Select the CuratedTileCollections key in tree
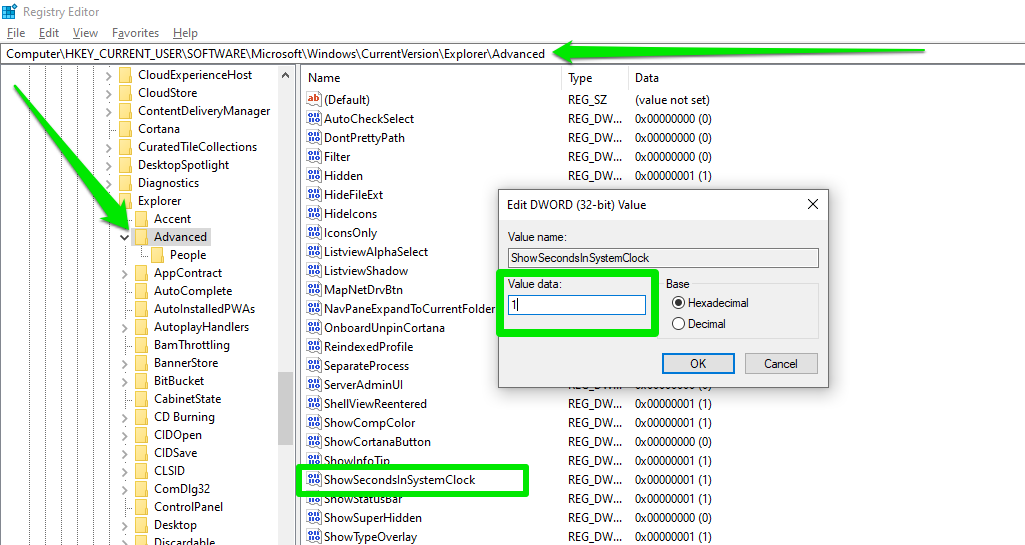The height and width of the screenshot is (545, 1025). coord(197,147)
